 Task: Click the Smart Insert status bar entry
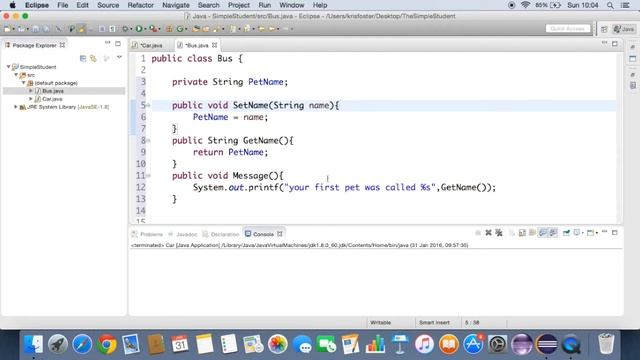434,322
